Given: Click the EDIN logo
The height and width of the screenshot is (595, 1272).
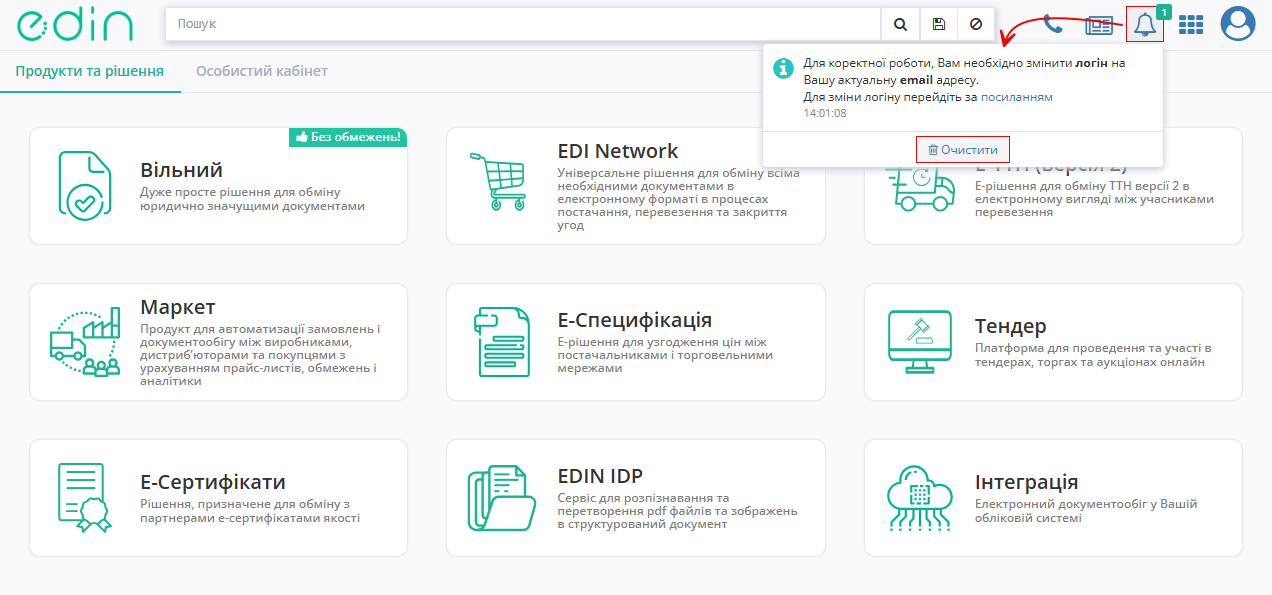Looking at the screenshot, I should tap(75, 25).
